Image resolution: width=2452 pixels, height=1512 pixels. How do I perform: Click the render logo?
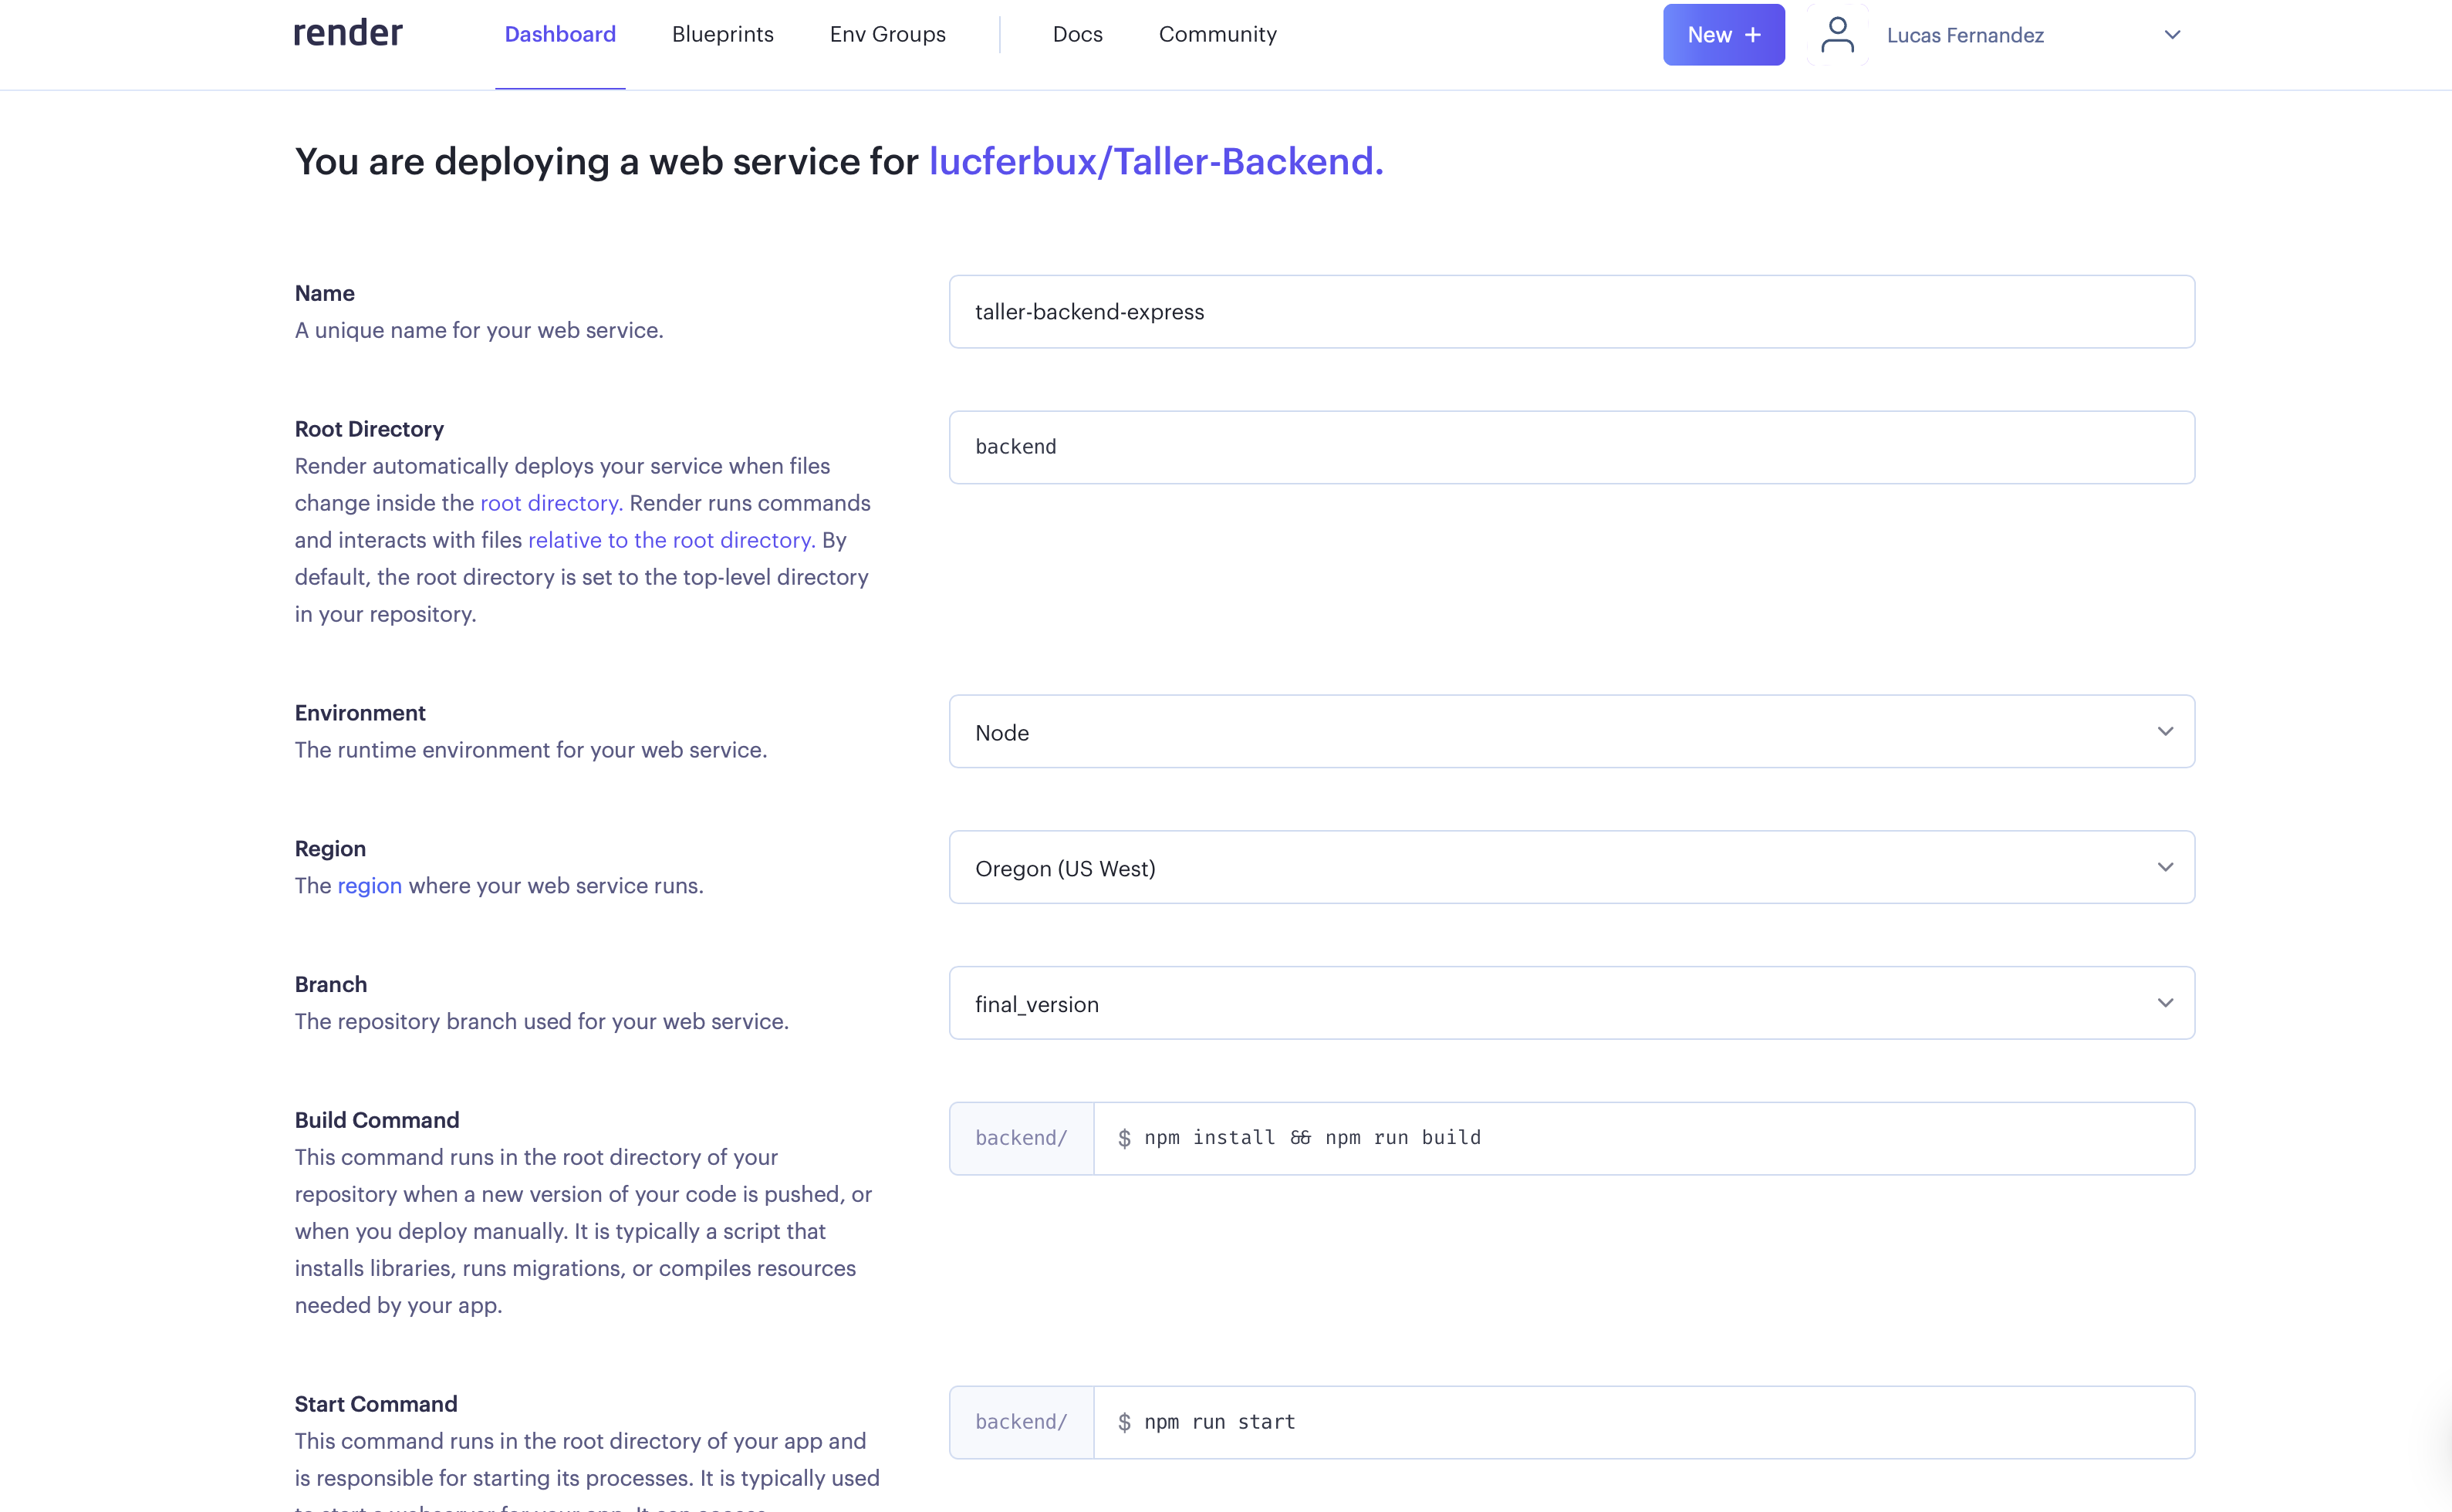click(x=347, y=34)
